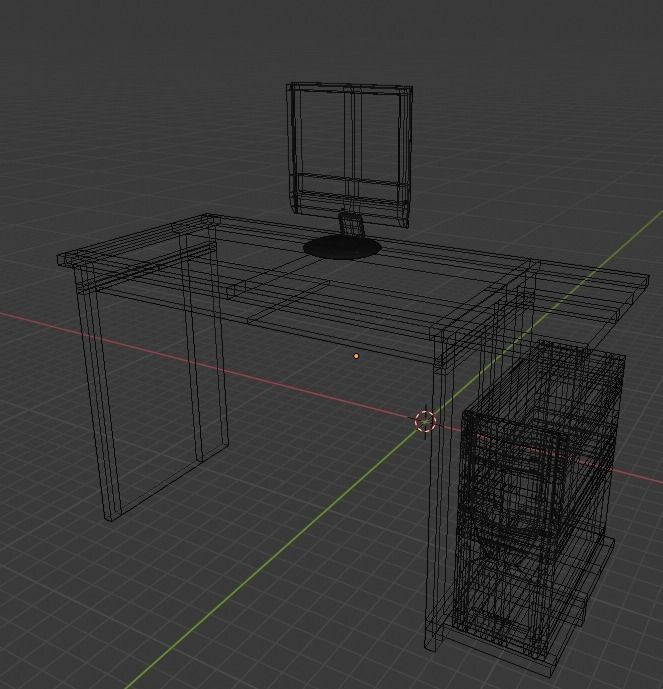Click the black oval monitor base
The height and width of the screenshot is (689, 663).
pyautogui.click(x=342, y=247)
